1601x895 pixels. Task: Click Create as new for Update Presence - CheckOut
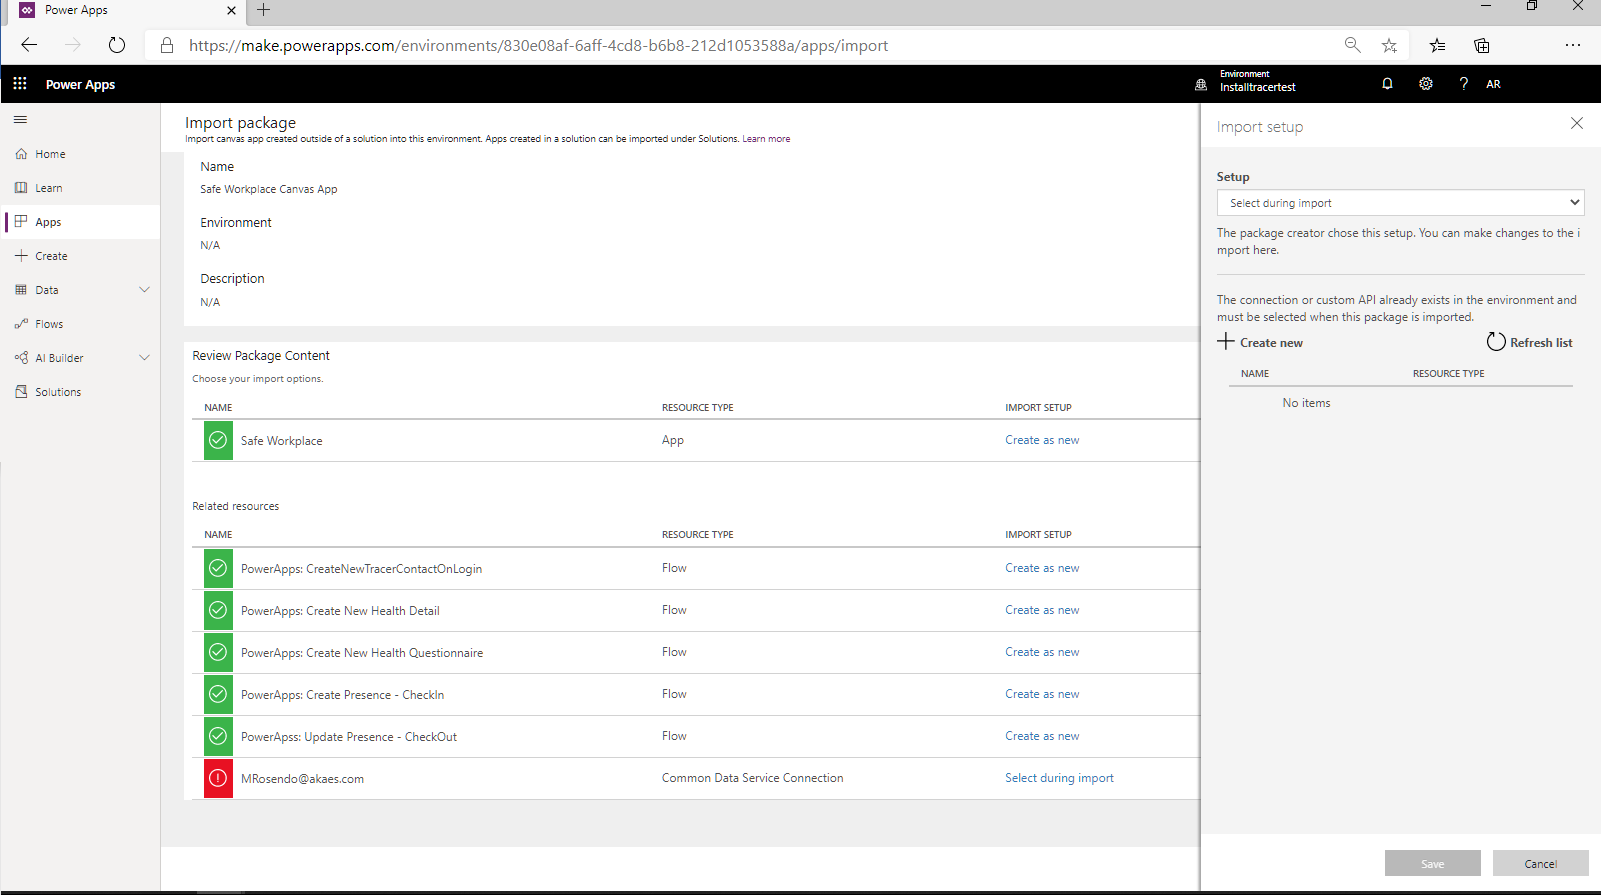(1042, 736)
